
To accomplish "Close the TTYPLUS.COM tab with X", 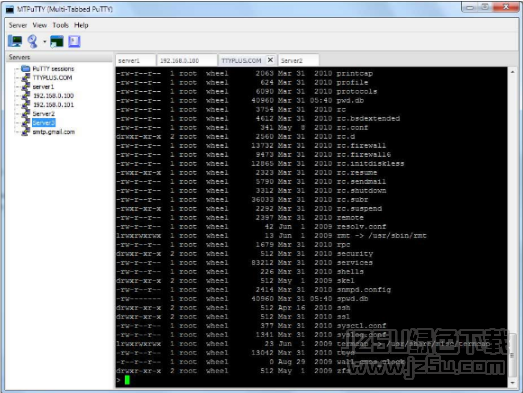I will tap(271, 60).
